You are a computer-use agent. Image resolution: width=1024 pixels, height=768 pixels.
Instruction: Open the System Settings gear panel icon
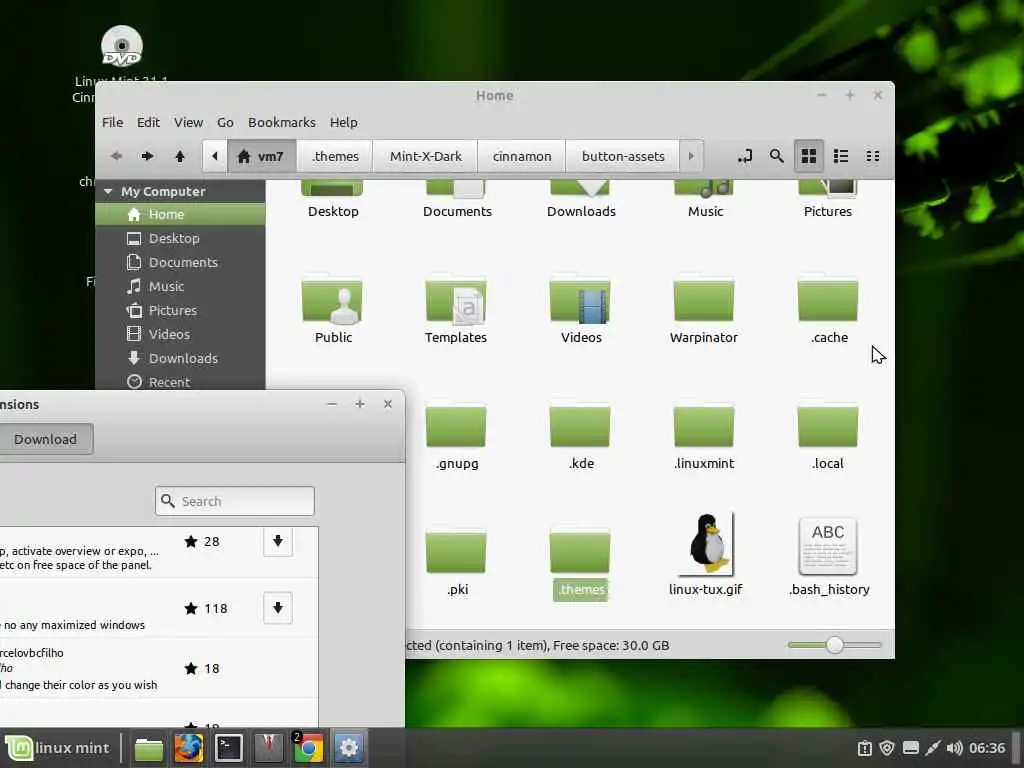pos(348,748)
